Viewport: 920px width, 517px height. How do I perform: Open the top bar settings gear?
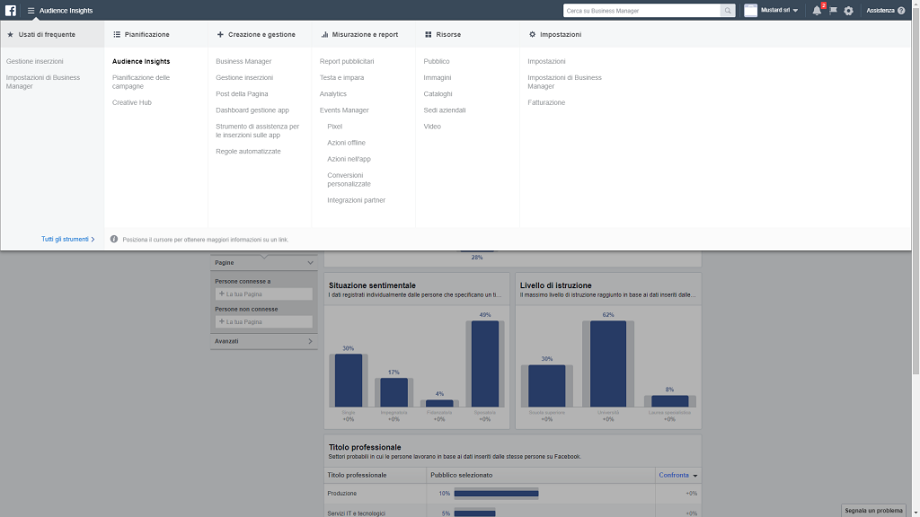(x=848, y=11)
